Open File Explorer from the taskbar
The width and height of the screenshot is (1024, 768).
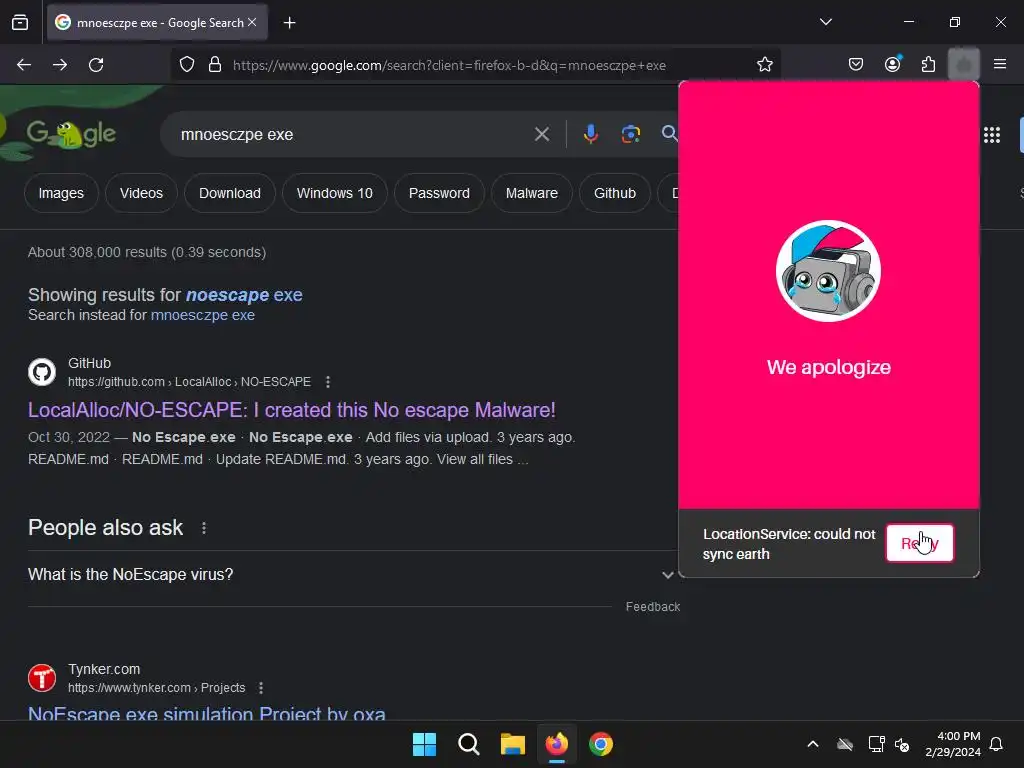(x=513, y=744)
